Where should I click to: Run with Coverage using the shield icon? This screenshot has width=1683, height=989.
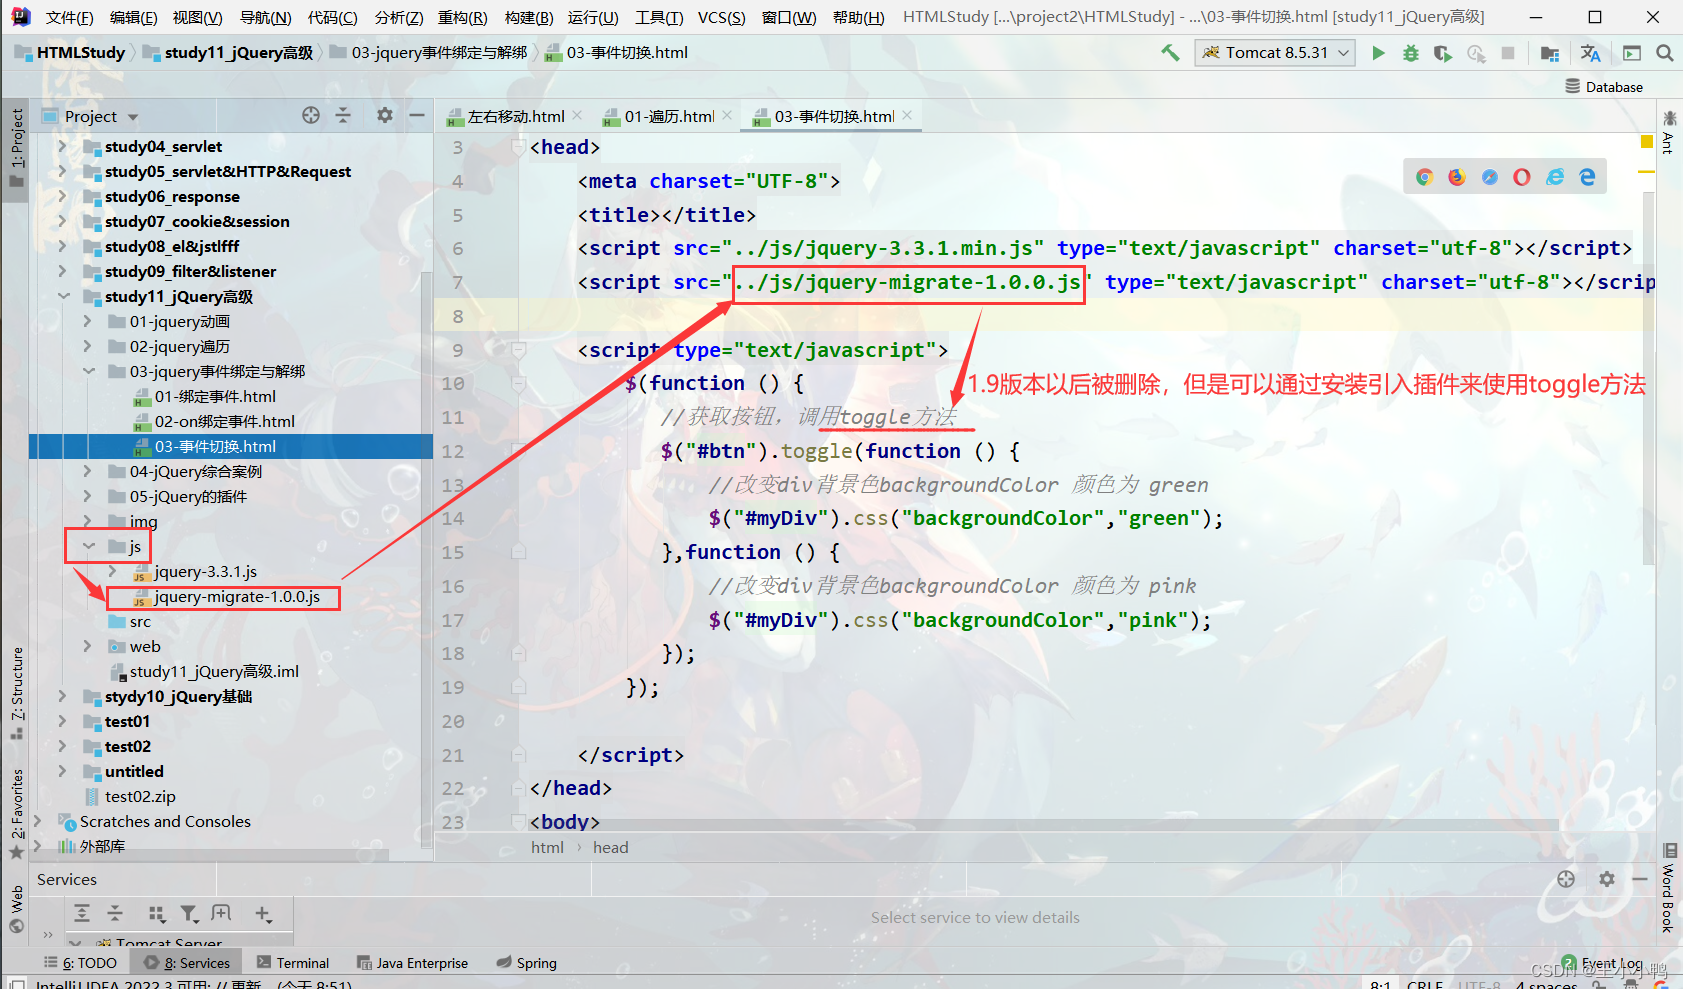tap(1442, 53)
